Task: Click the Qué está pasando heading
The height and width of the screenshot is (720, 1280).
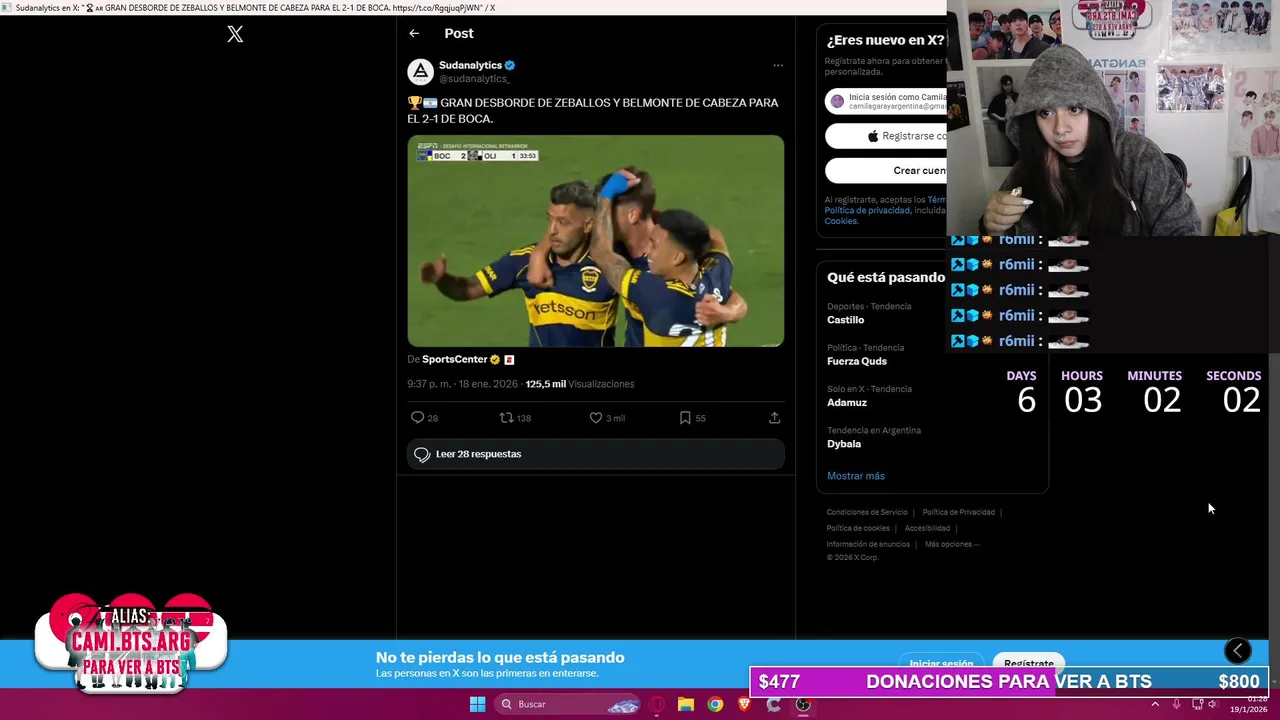Action: 886,277
